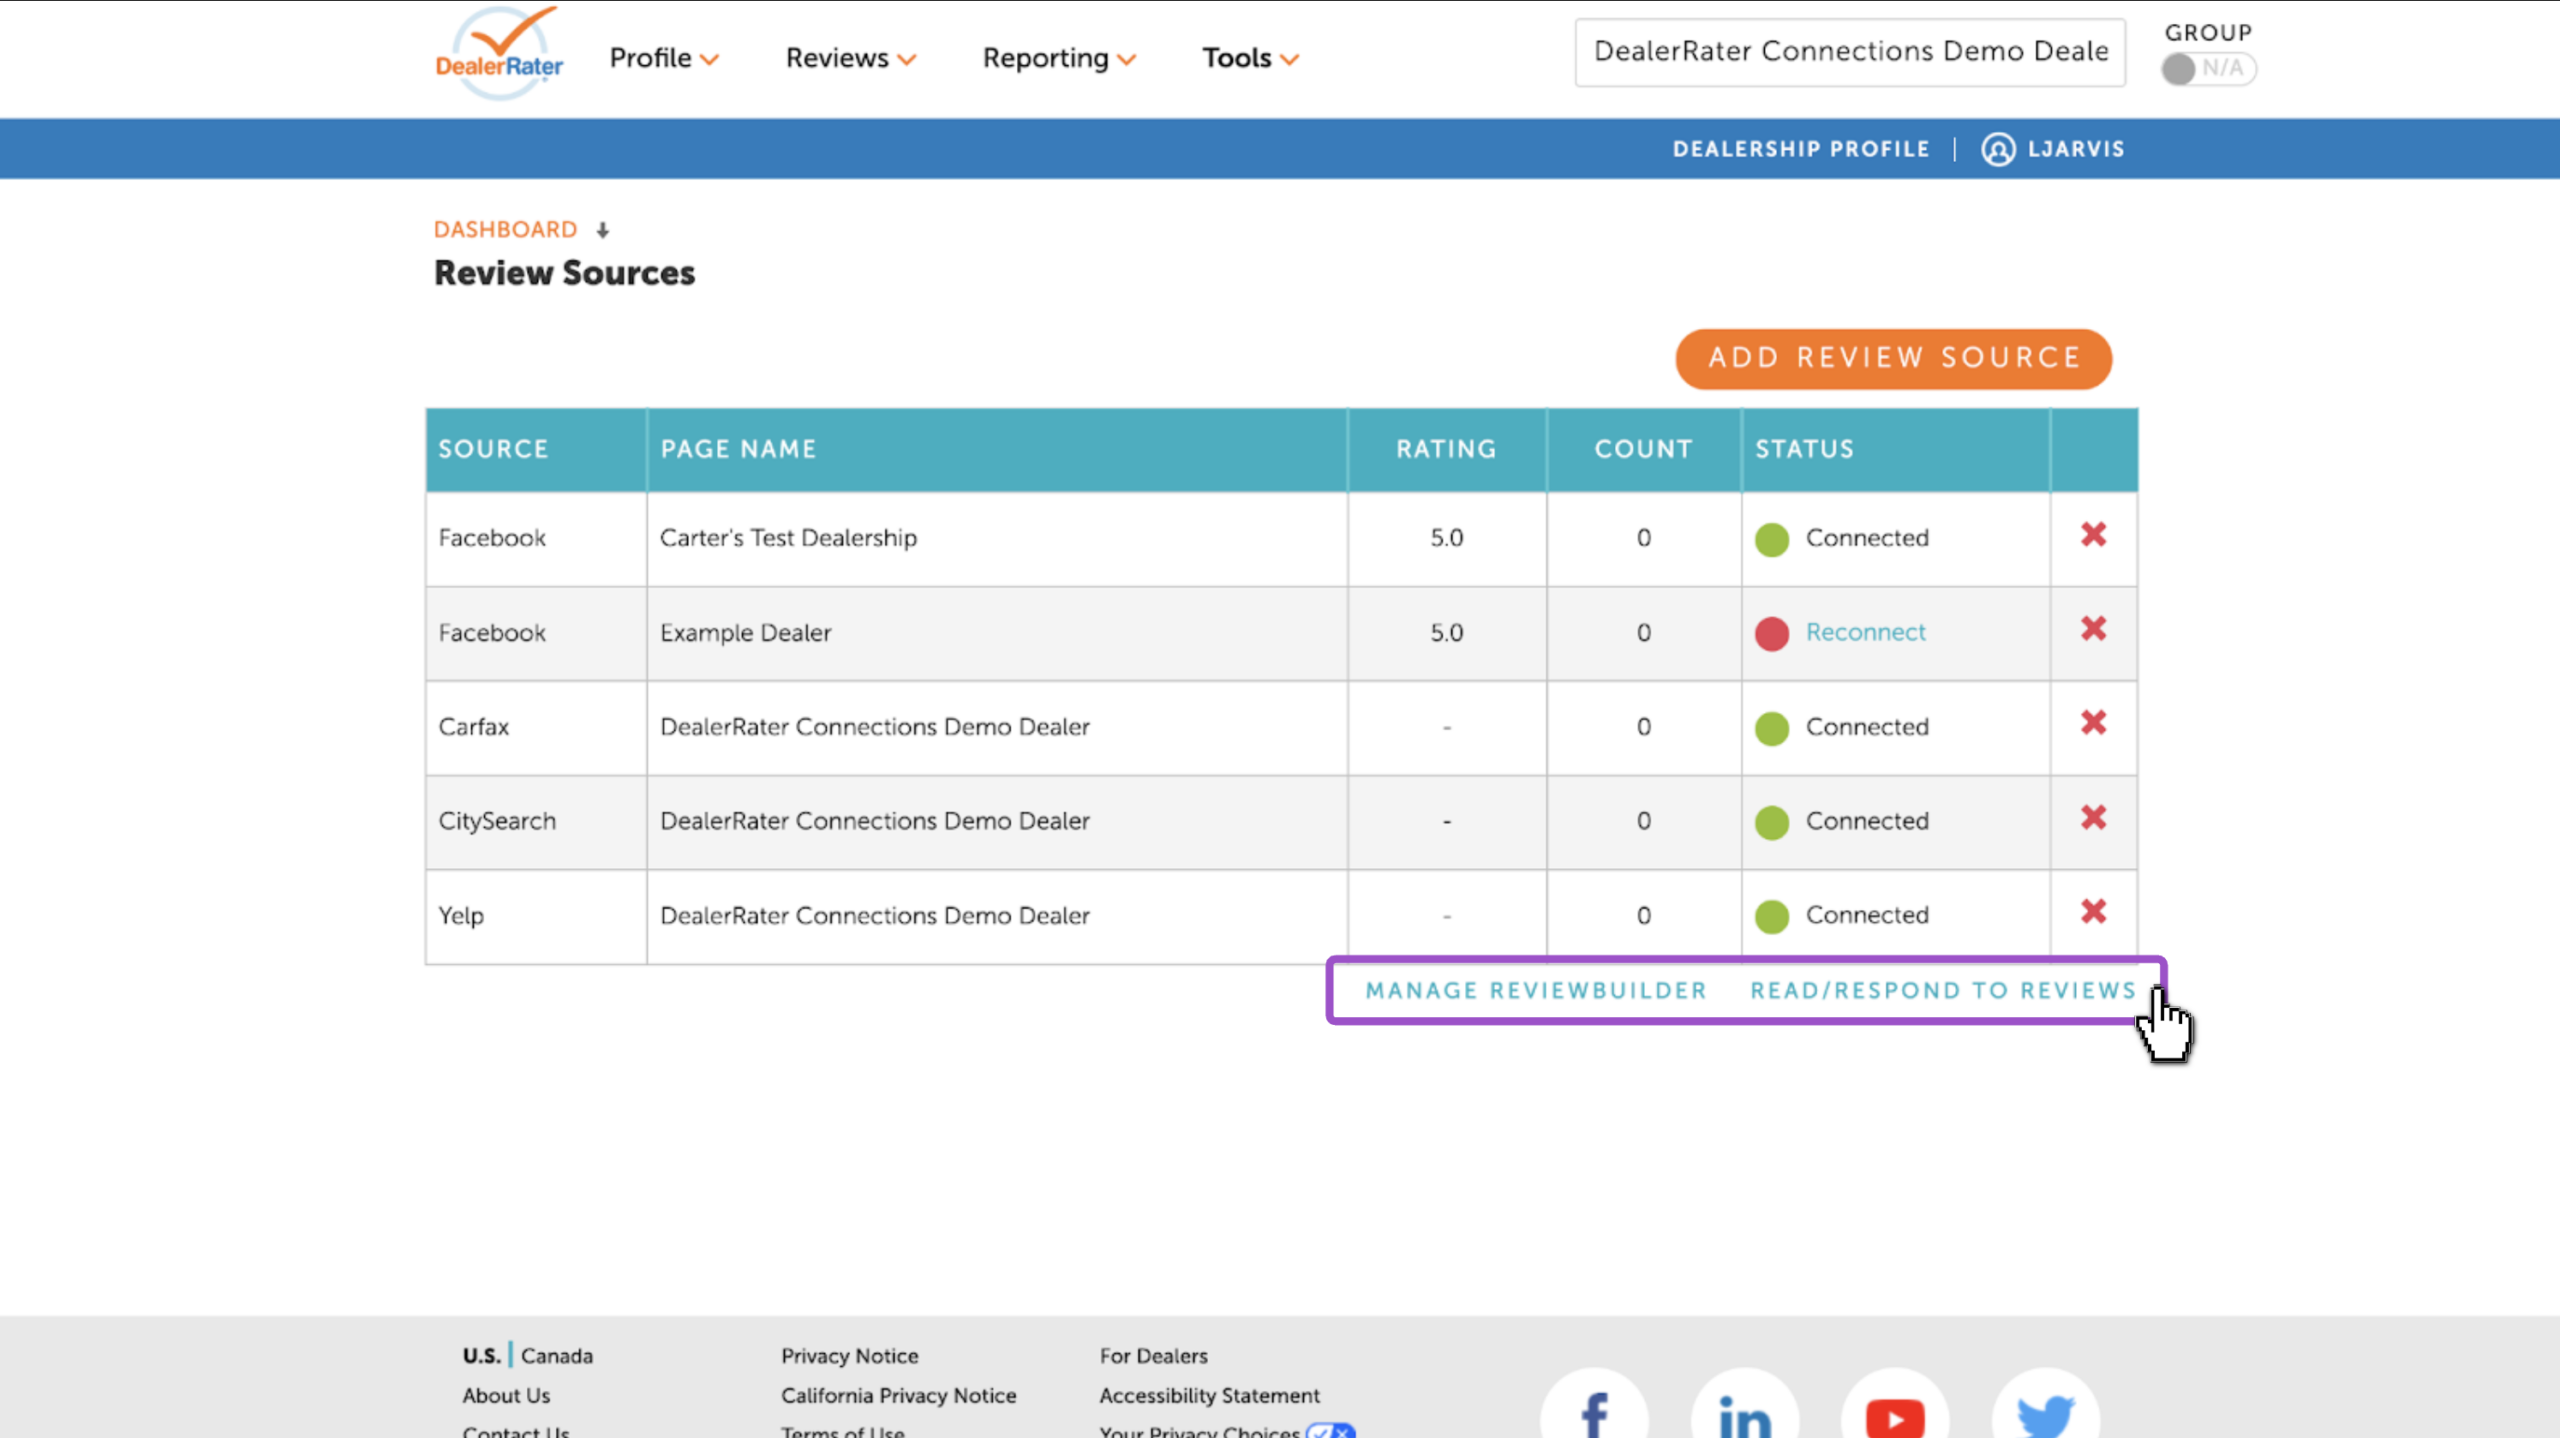Select the 'Example Dealer' page name cell
Image resolution: width=2560 pixels, height=1438 pixels.
tap(997, 633)
